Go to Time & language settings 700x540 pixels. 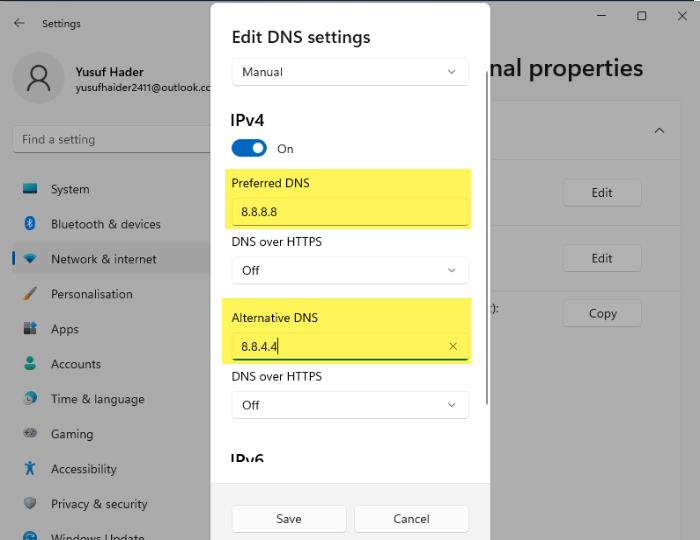(98, 399)
